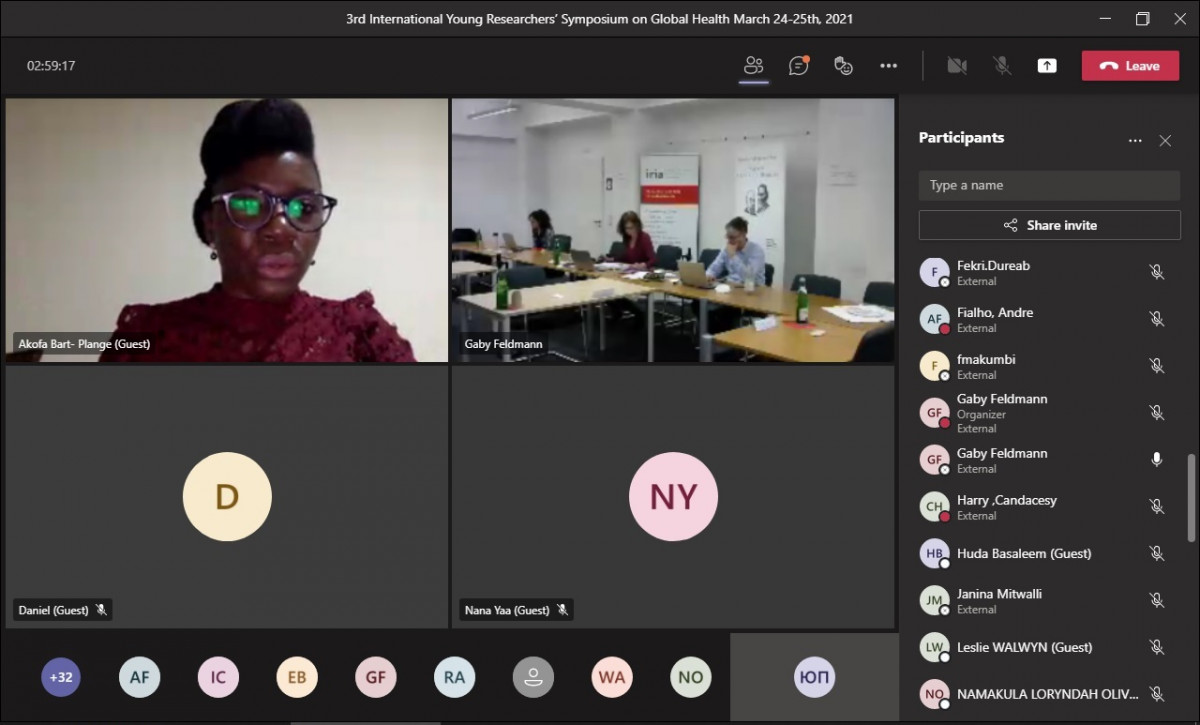
Task: Open the More actions ellipsis menu in toolbar
Action: point(888,66)
